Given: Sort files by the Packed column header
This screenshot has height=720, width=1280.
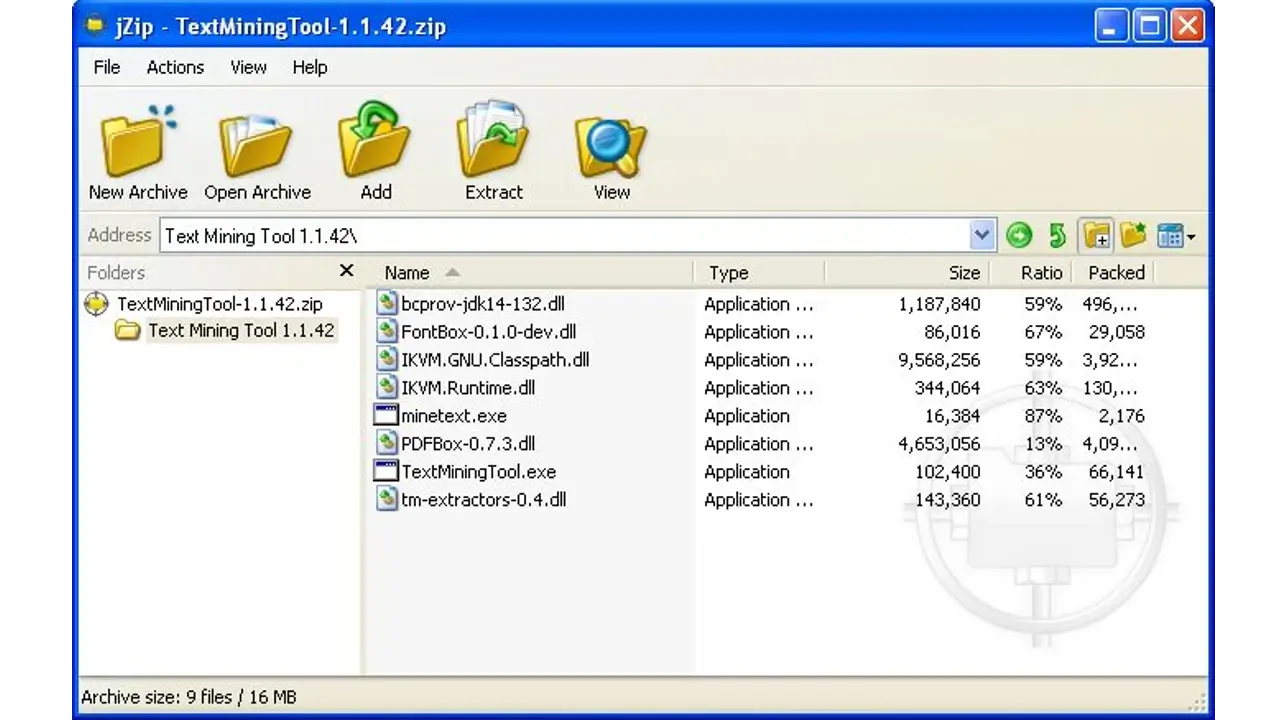Looking at the screenshot, I should [x=1114, y=272].
